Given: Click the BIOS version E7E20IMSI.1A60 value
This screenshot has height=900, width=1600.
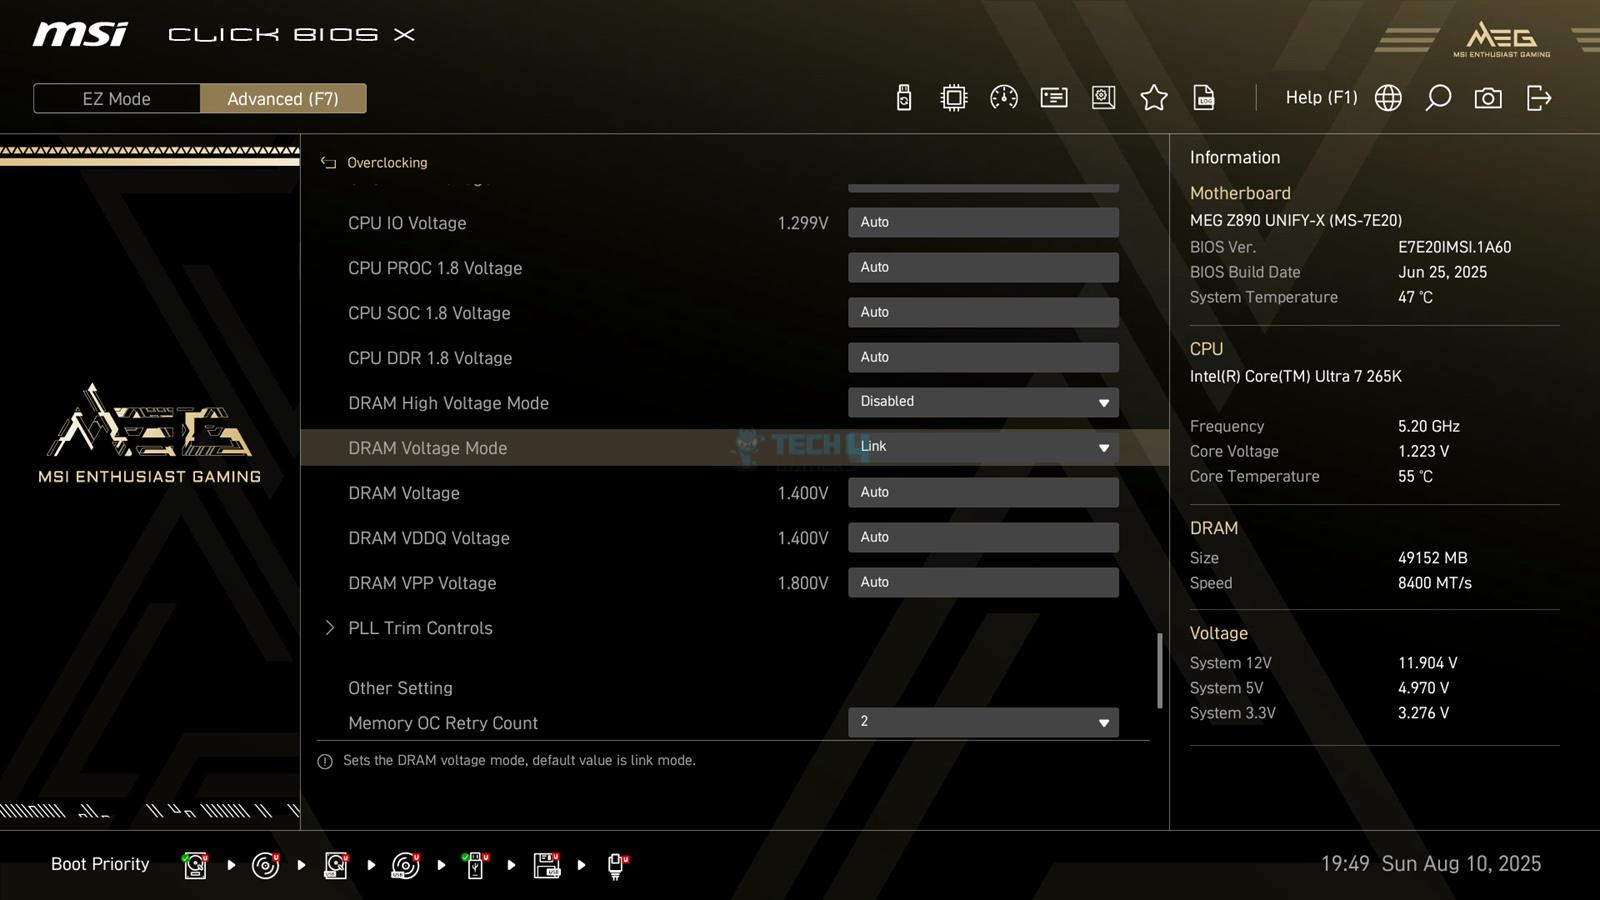Looking at the screenshot, I should (1455, 247).
